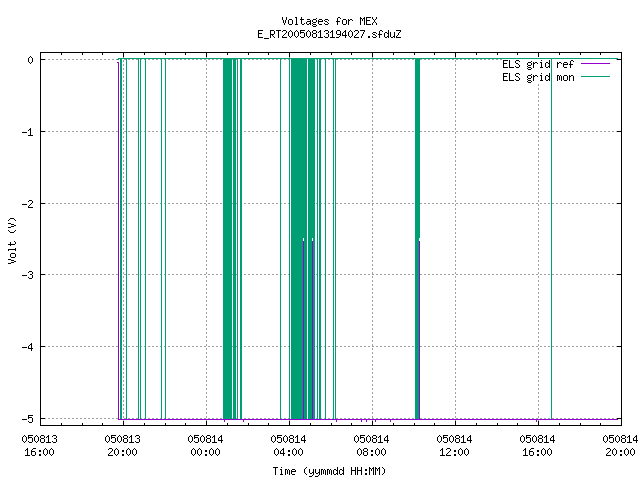Click the 'ELS grid ref' legend label

[538, 64]
